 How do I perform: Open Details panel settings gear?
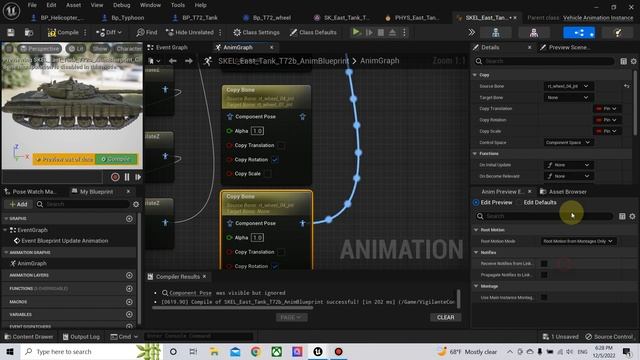point(633,61)
